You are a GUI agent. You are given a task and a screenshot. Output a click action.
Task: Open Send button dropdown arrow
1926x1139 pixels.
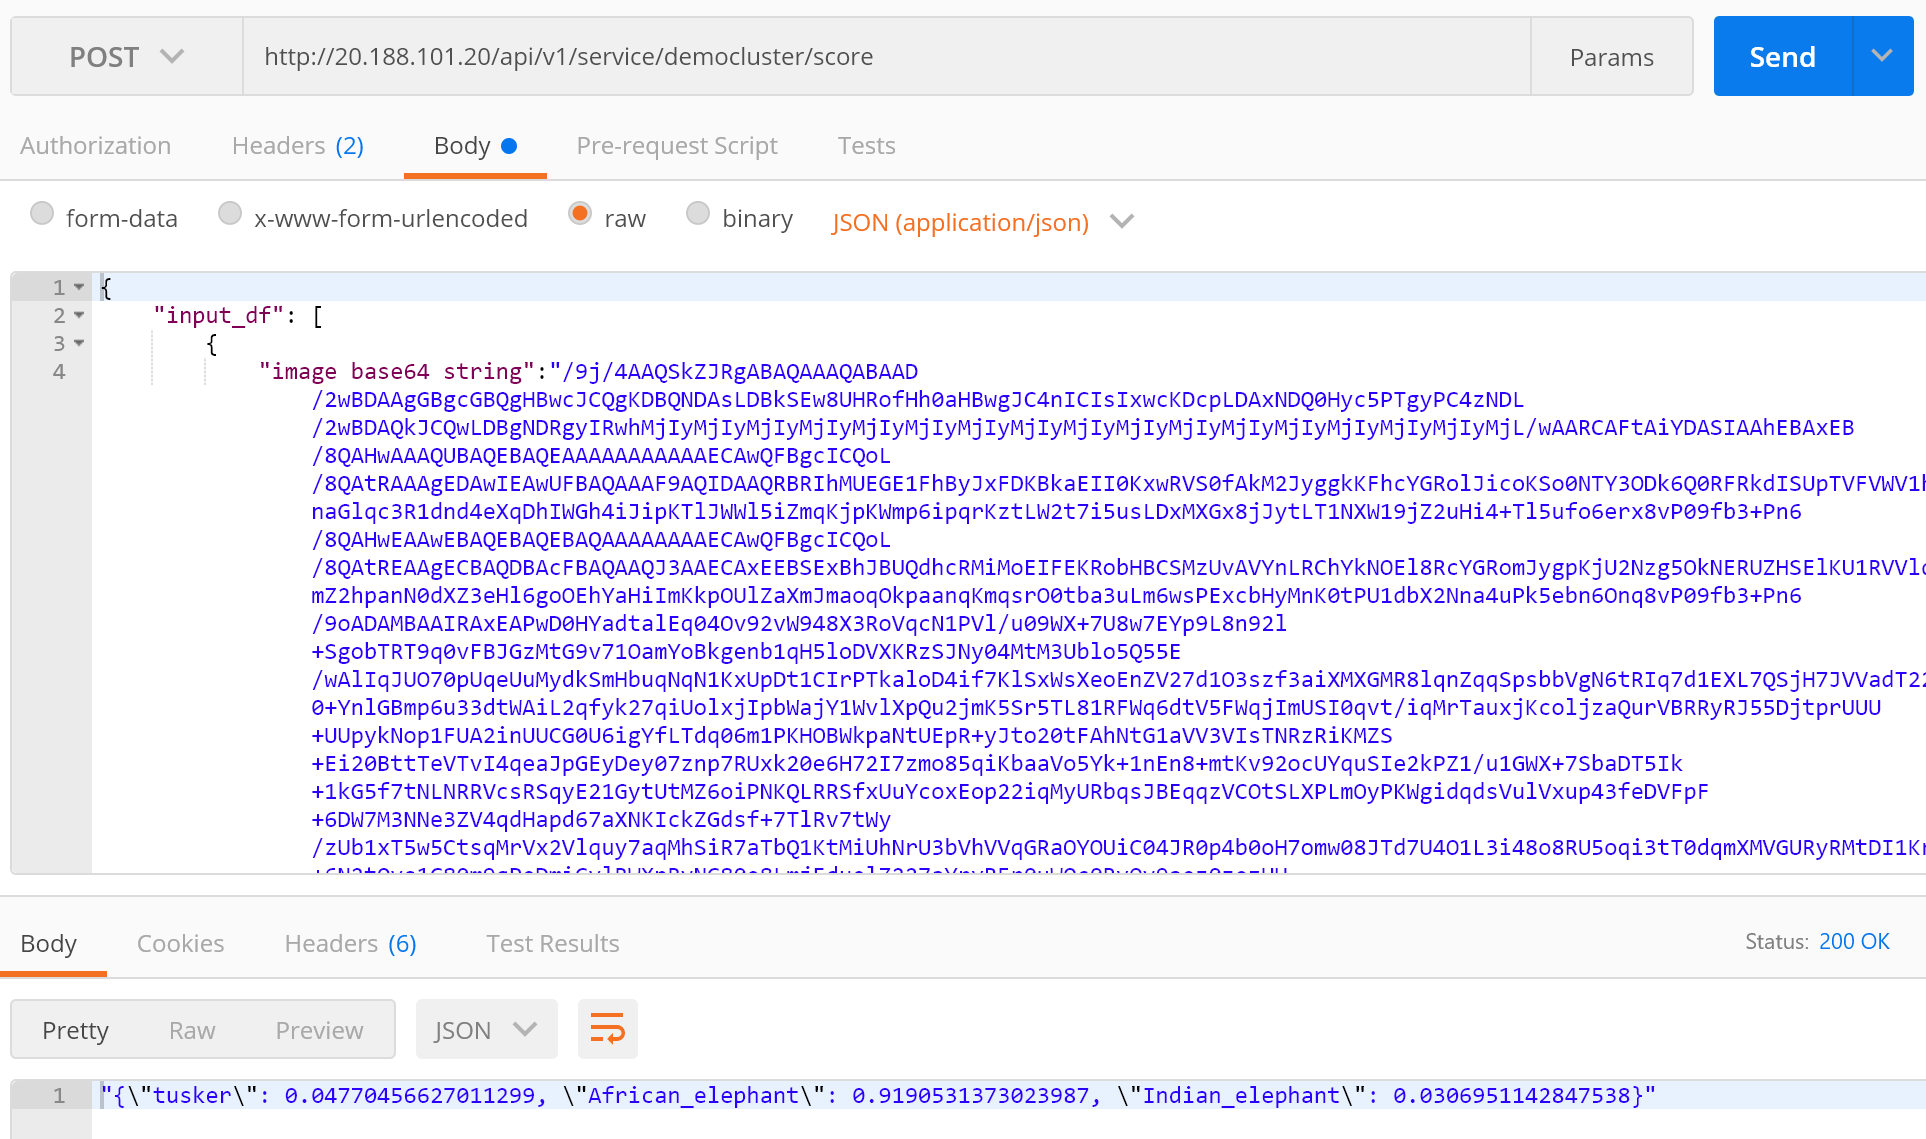[x=1882, y=57]
